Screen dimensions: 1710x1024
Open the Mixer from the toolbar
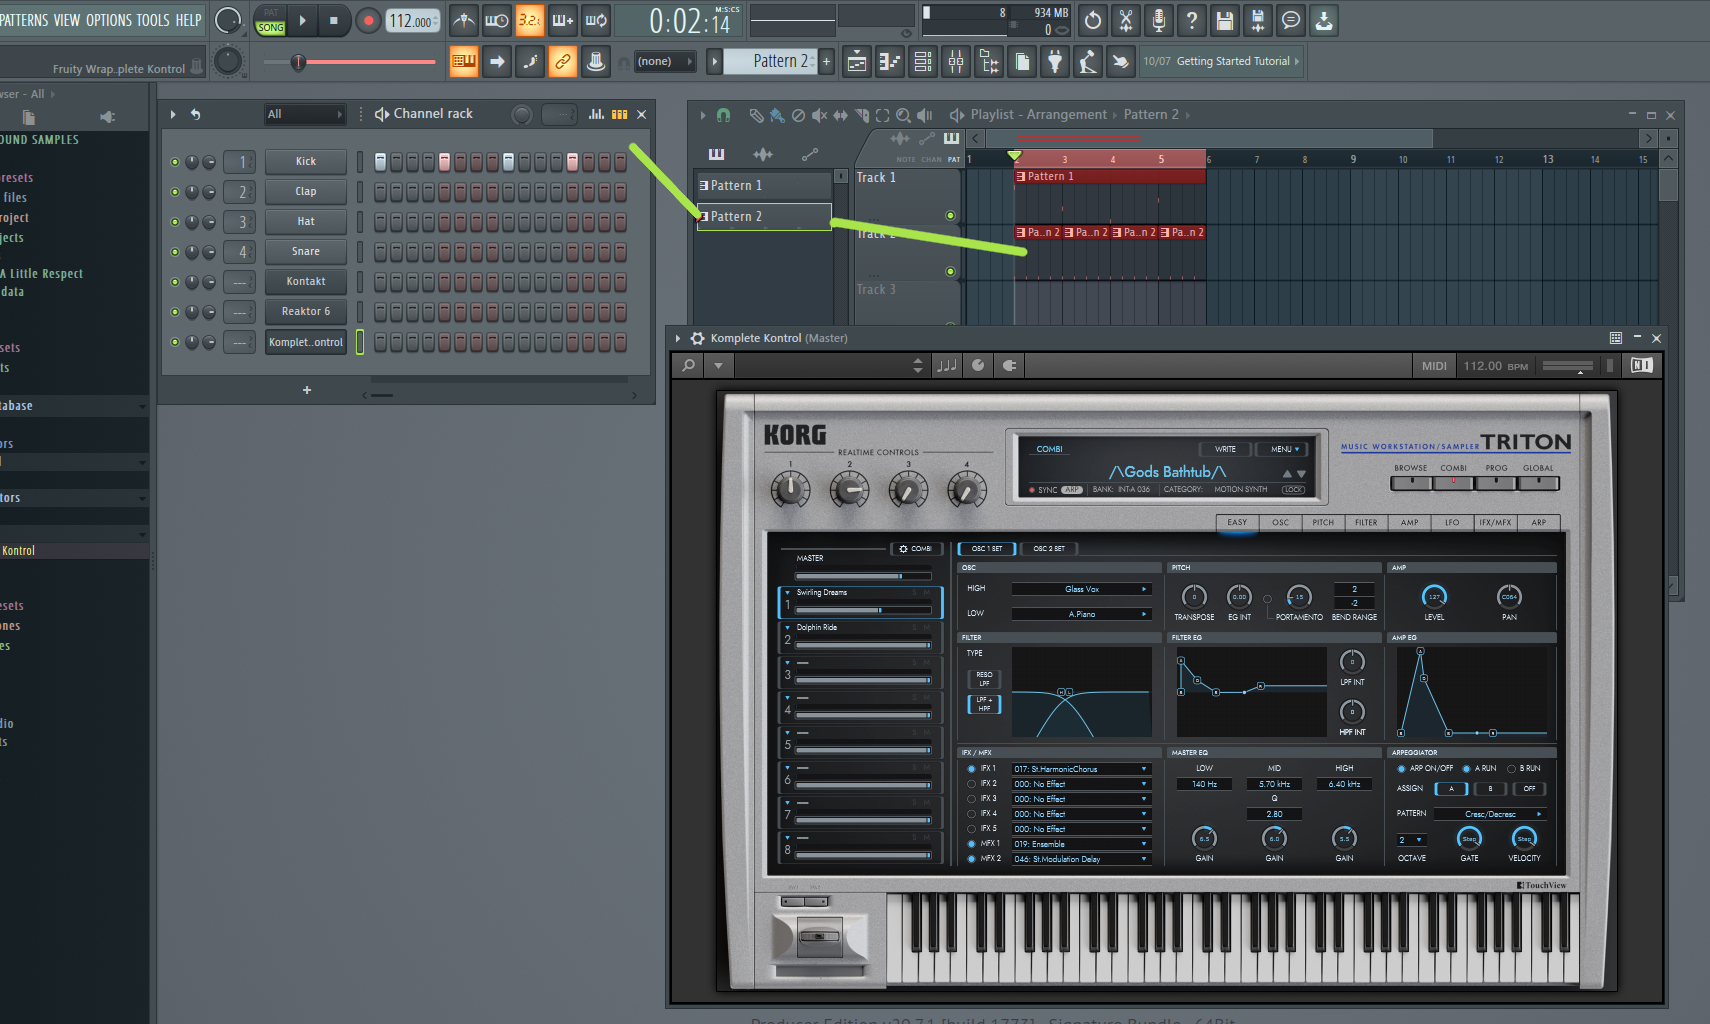(956, 62)
